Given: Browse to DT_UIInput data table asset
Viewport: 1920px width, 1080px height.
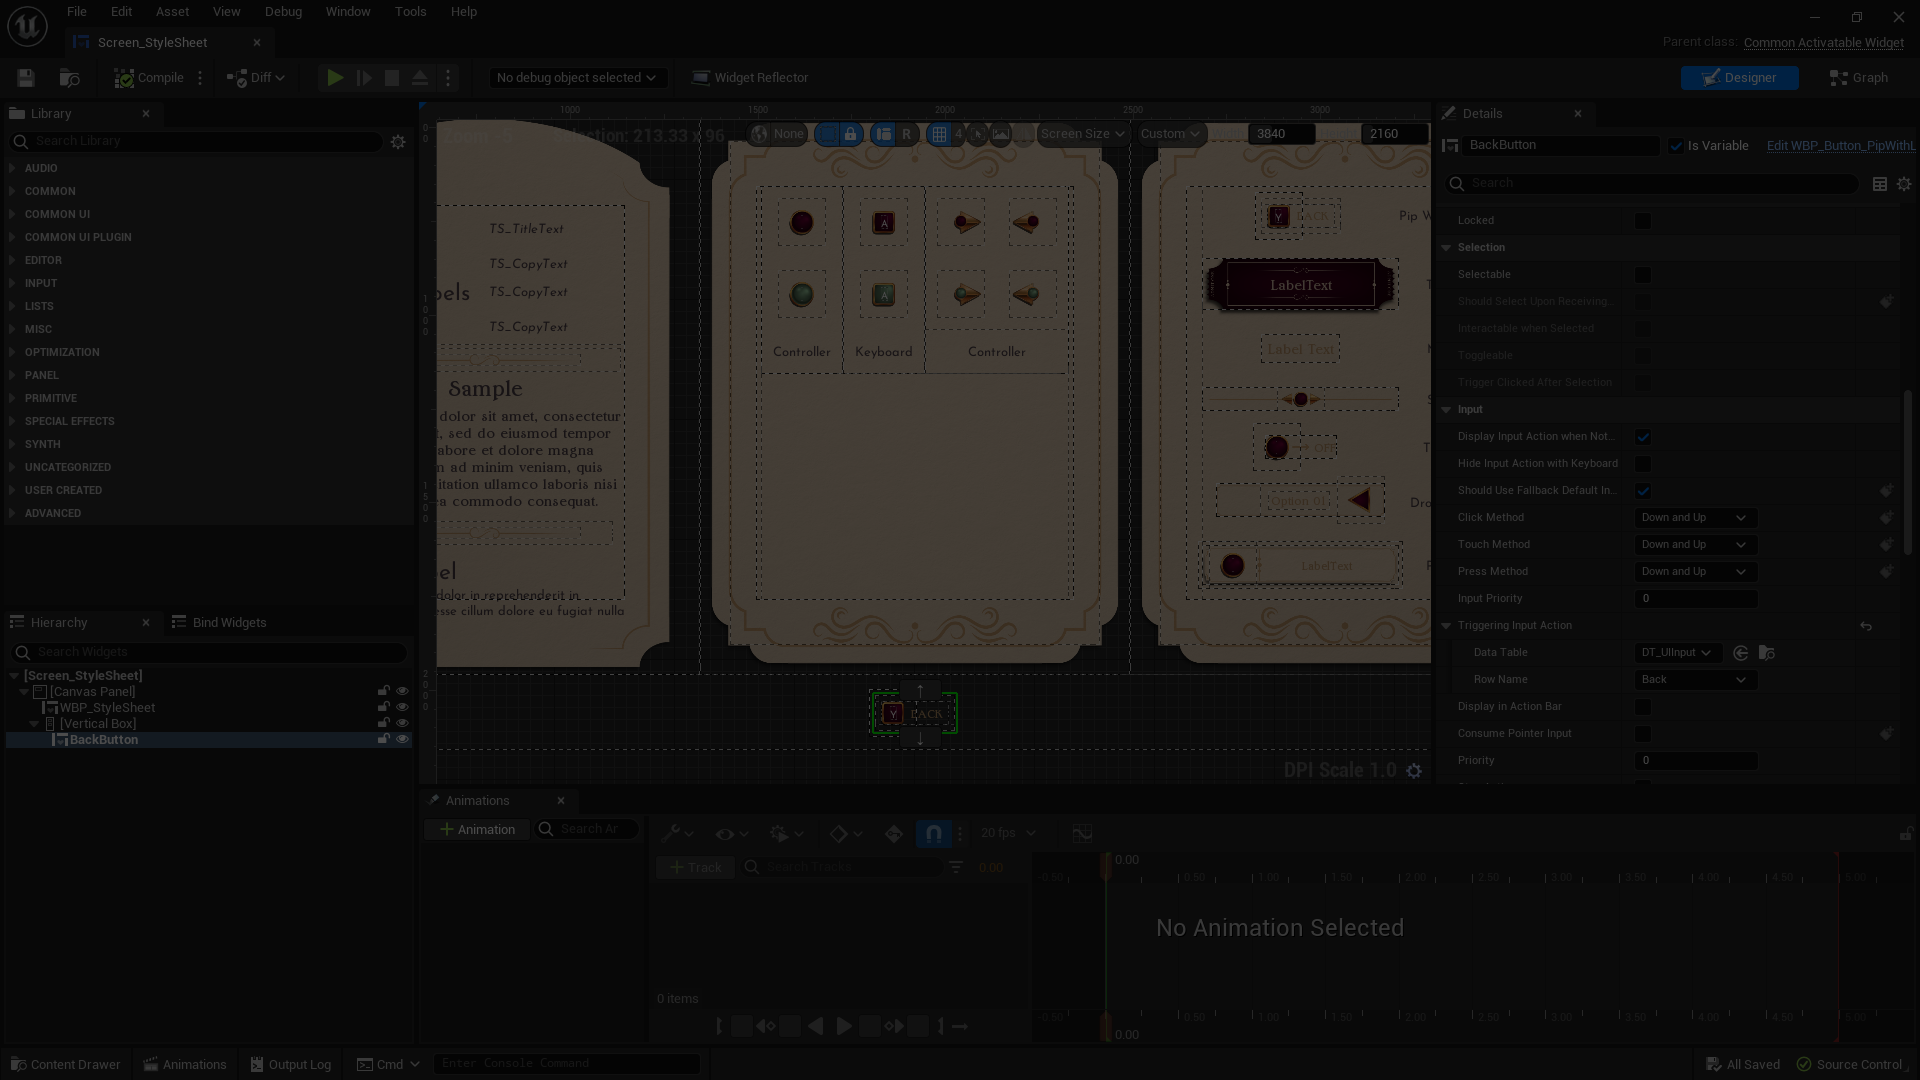Looking at the screenshot, I should click(x=1766, y=653).
